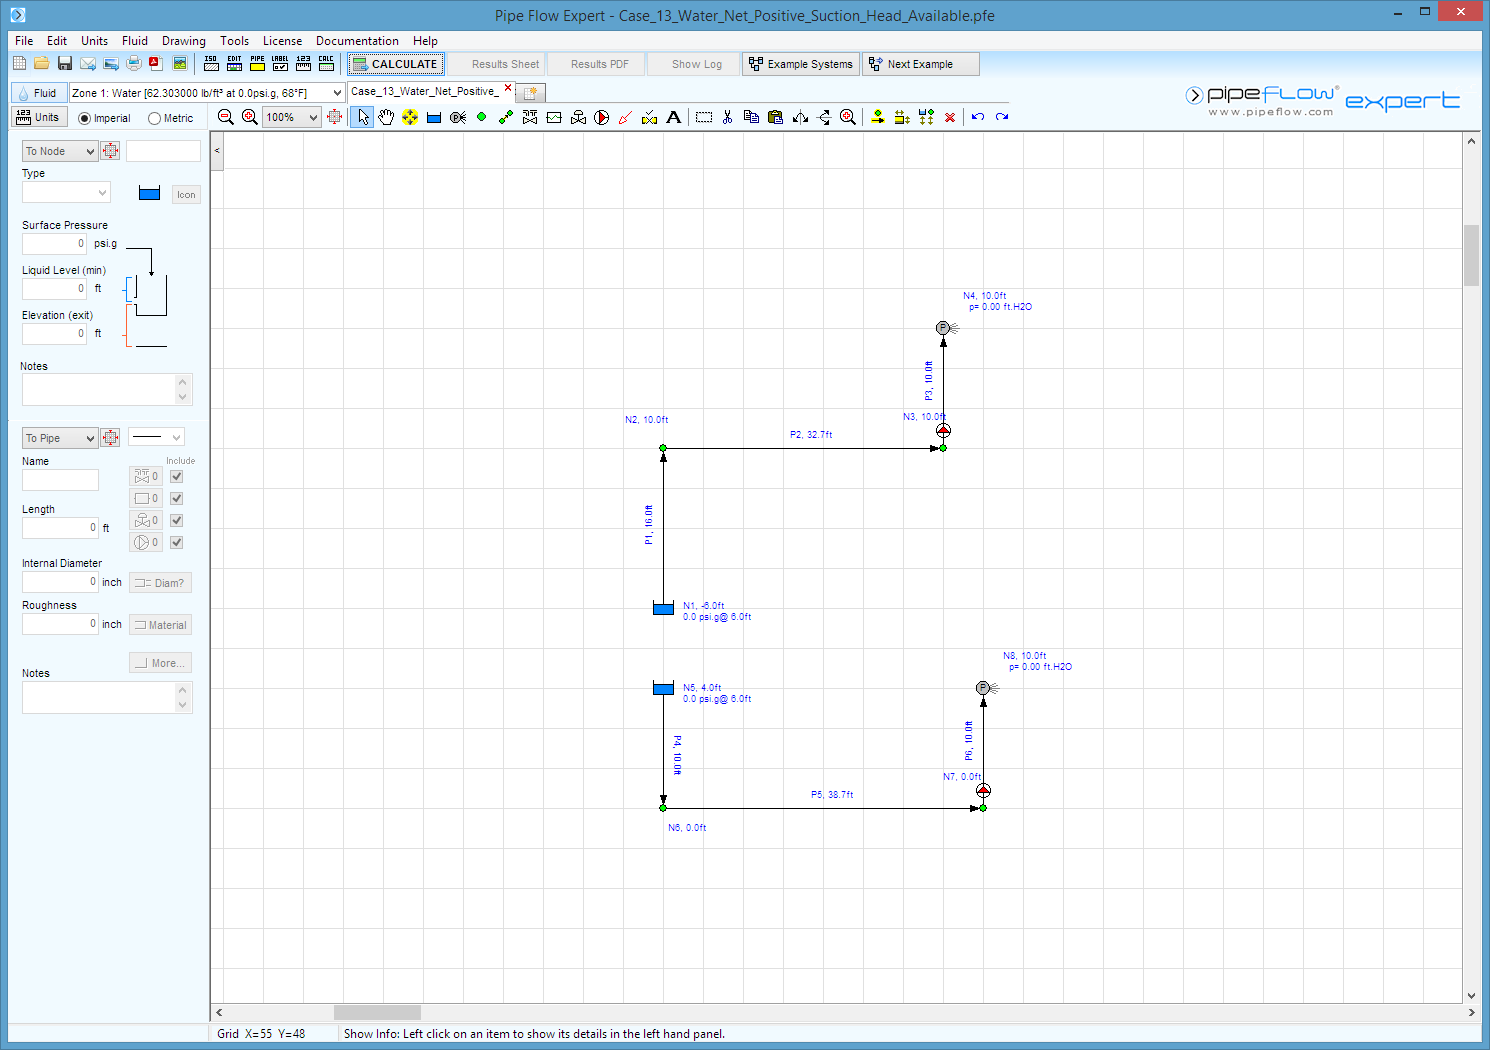Load the Next Example

tap(921, 64)
